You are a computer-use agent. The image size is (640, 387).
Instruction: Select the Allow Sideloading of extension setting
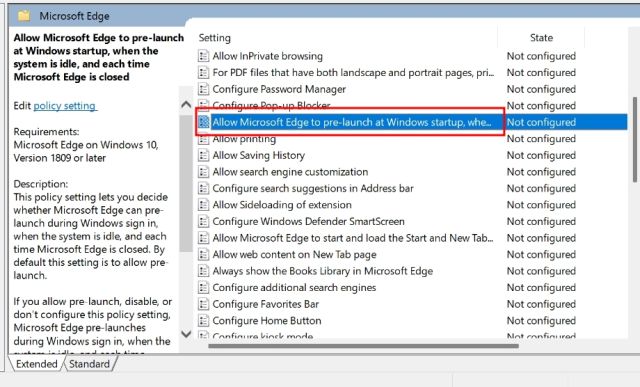point(282,205)
